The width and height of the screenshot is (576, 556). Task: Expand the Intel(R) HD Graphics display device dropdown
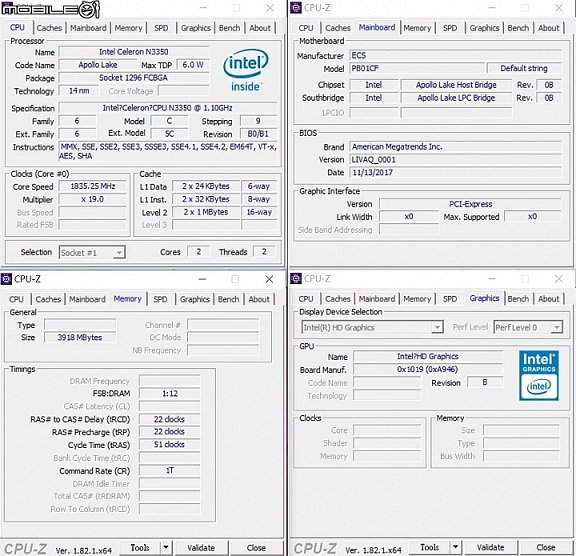[437, 327]
